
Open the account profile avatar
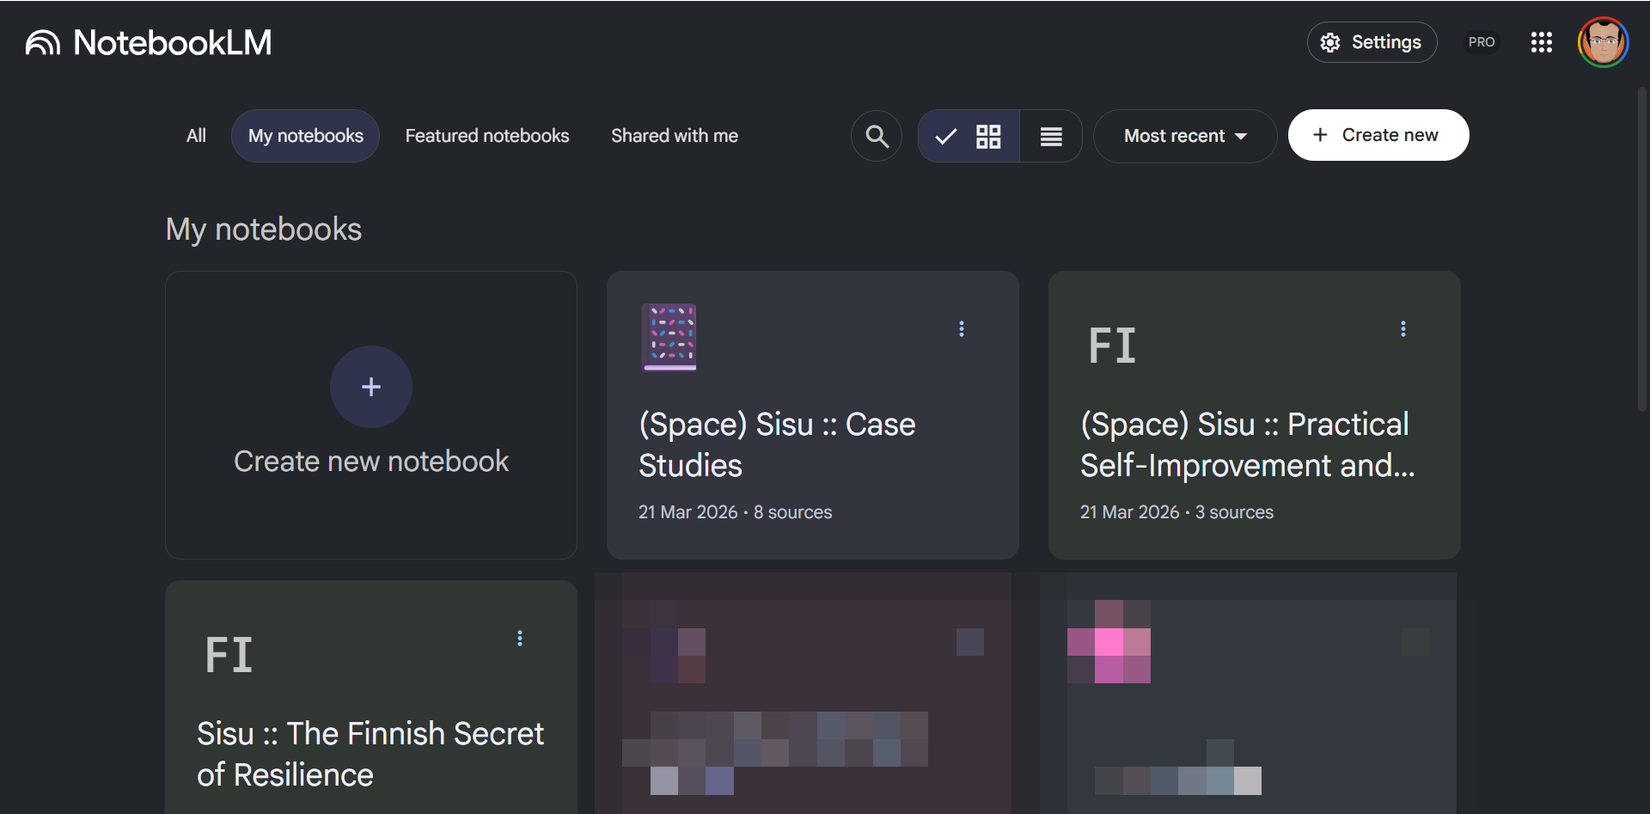coord(1603,42)
